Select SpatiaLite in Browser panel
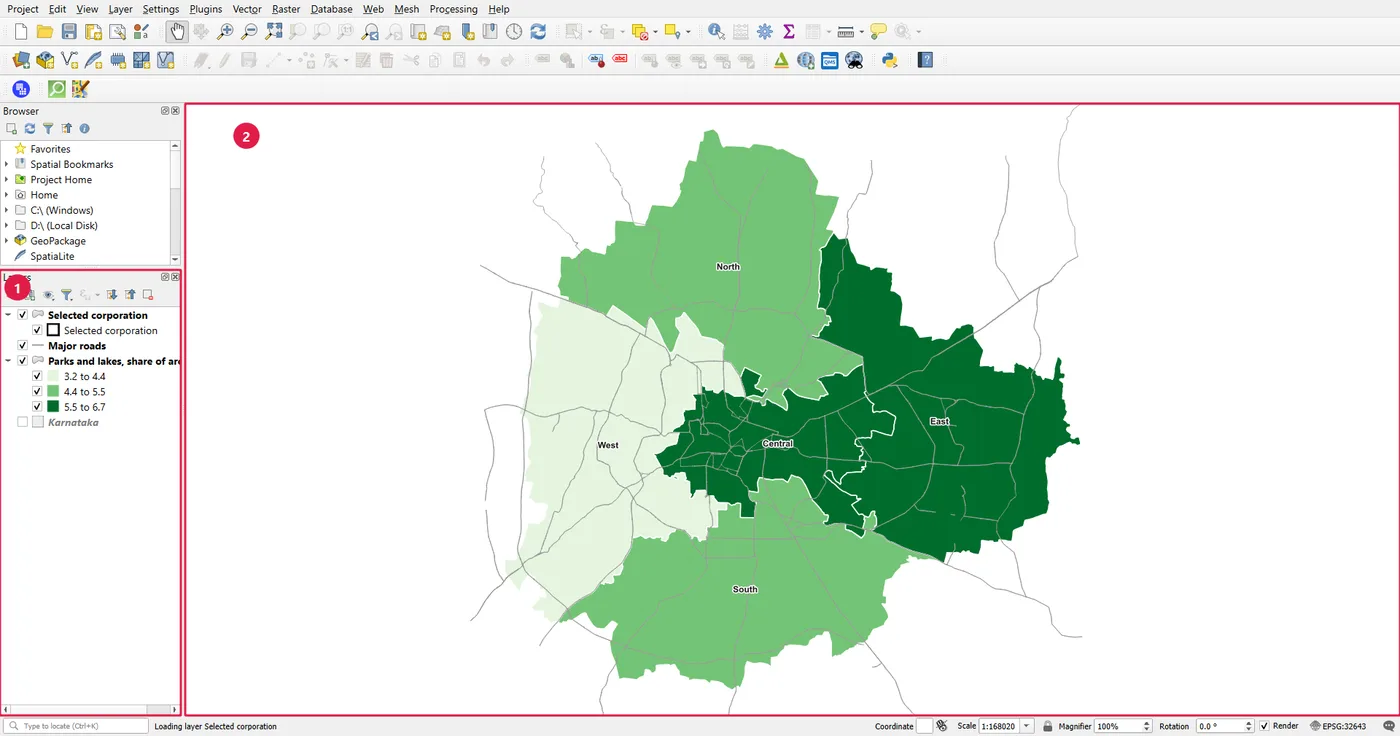 point(52,256)
